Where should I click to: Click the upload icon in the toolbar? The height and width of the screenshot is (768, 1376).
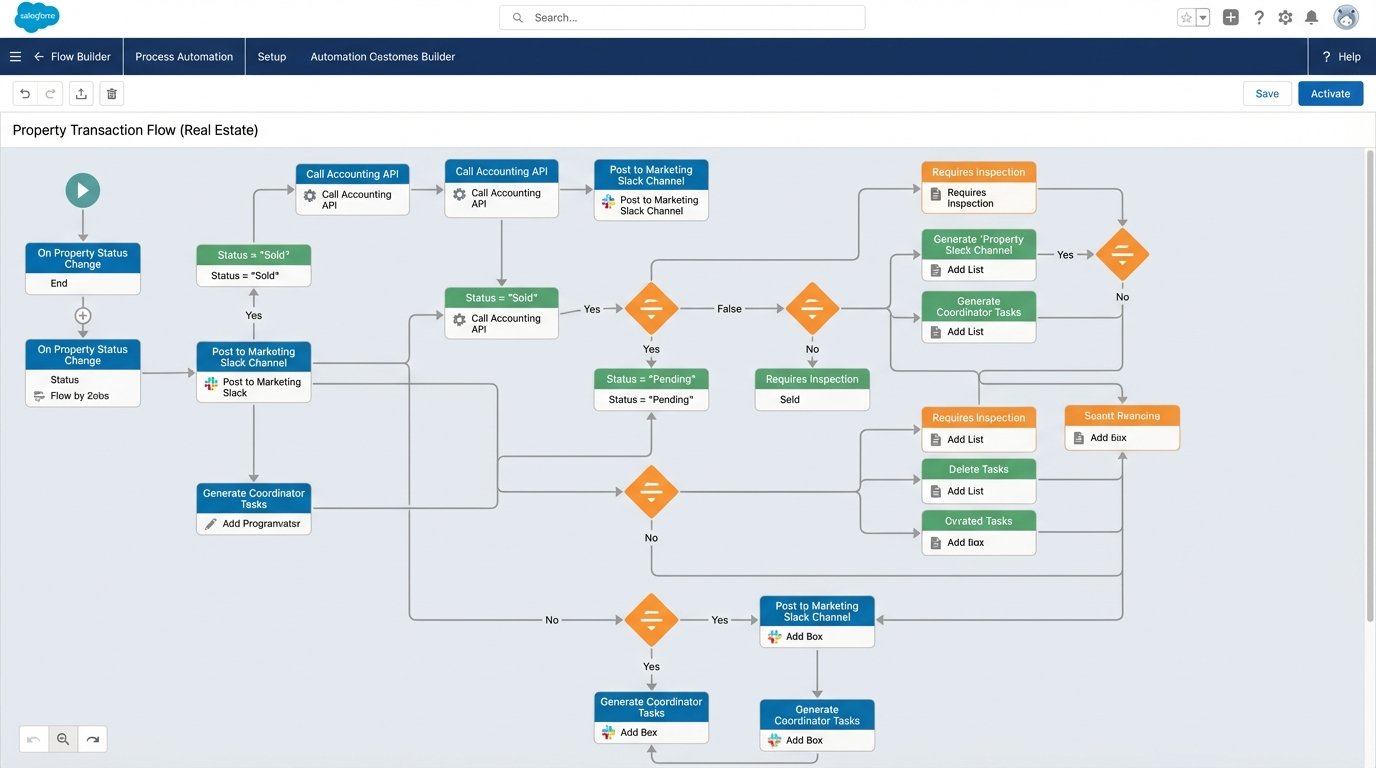coord(79,92)
